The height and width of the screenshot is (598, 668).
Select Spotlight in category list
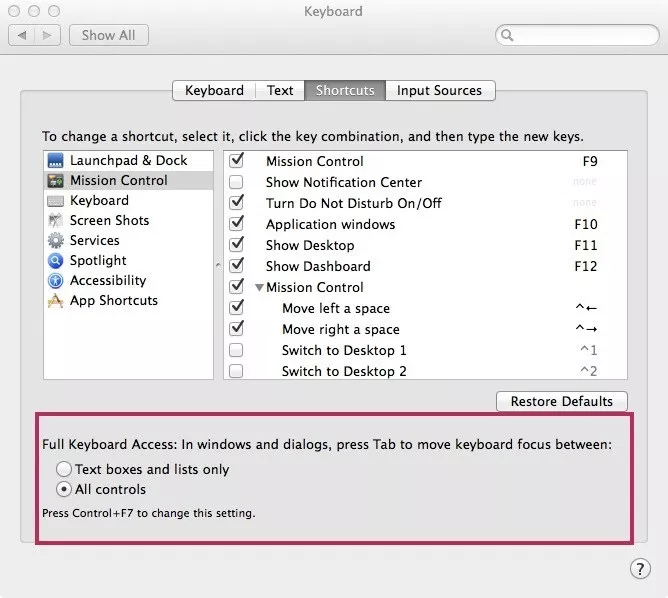(x=128, y=261)
